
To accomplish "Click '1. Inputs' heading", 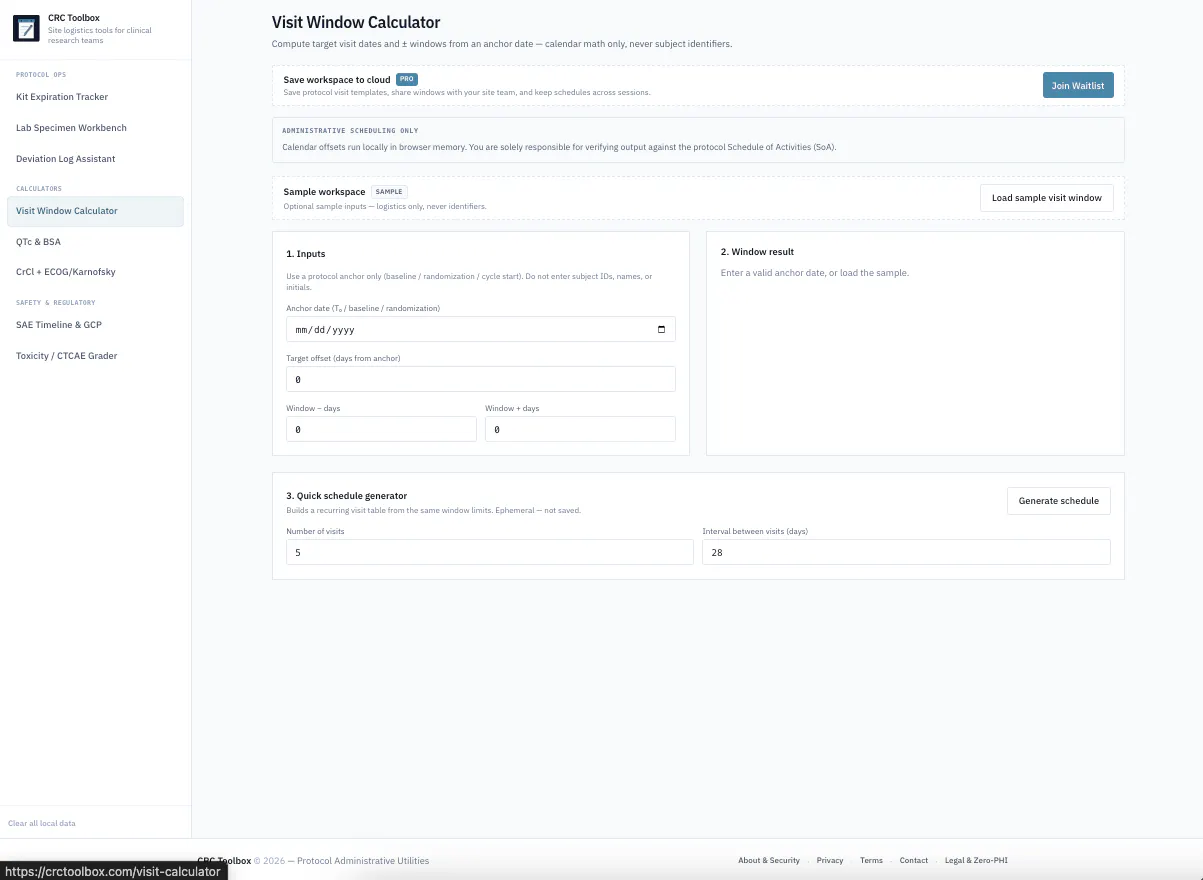I will (306, 254).
